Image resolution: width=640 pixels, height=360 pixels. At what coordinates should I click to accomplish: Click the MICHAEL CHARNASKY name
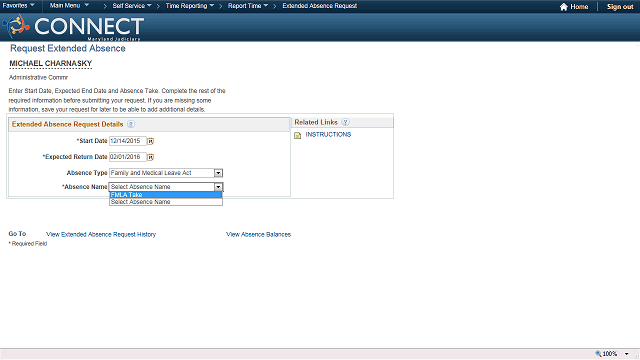point(51,64)
